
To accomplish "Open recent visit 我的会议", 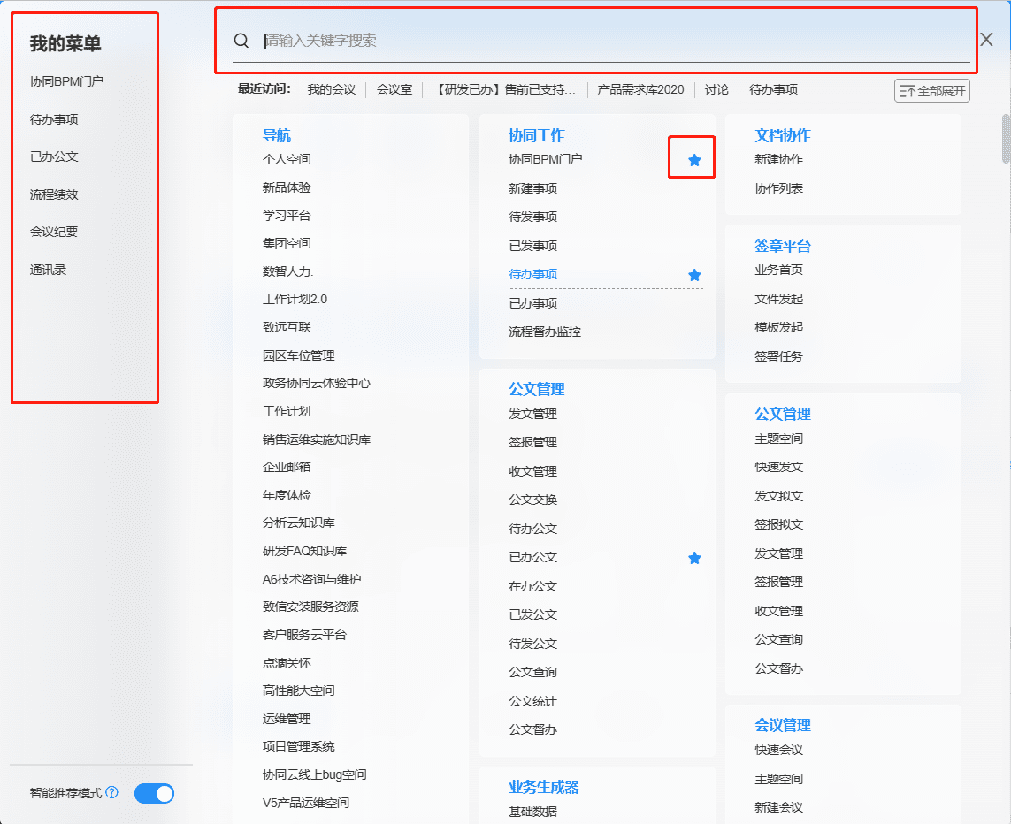I will click(x=331, y=90).
